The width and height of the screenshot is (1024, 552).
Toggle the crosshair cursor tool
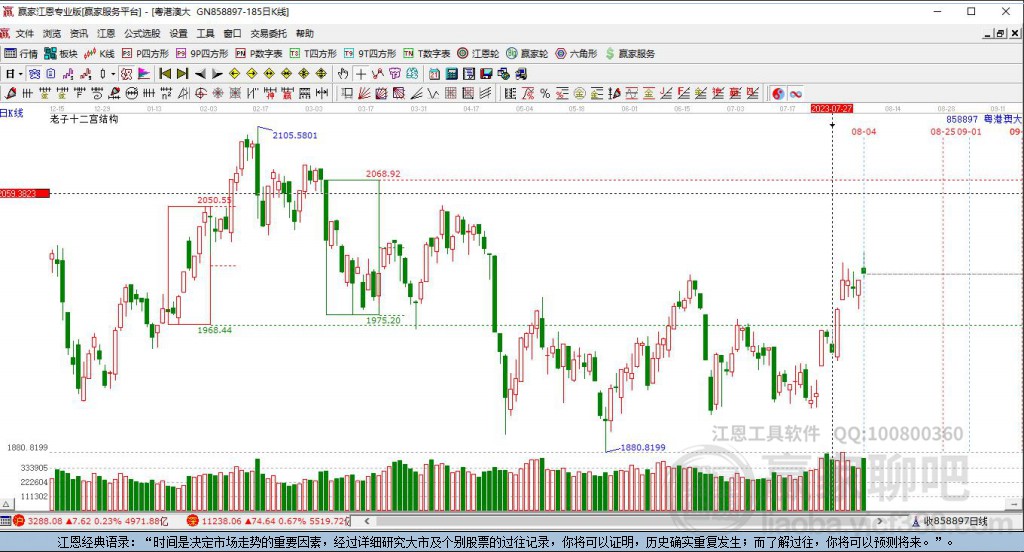pyautogui.click(x=360, y=74)
